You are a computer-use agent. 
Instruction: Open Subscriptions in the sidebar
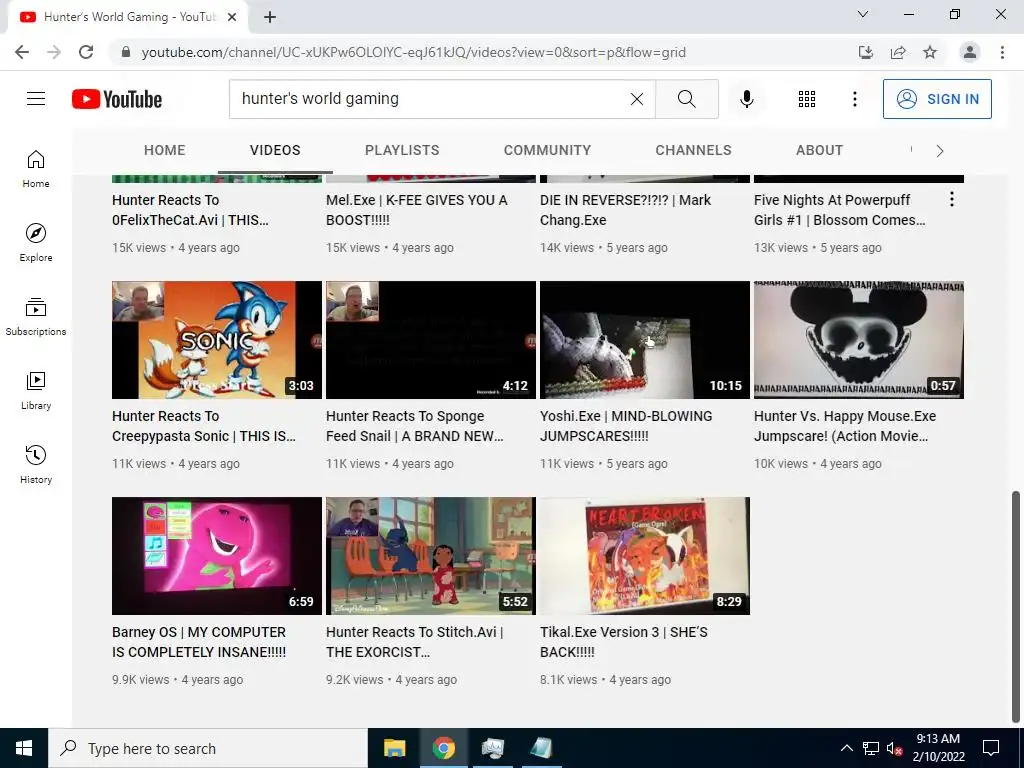(x=36, y=316)
